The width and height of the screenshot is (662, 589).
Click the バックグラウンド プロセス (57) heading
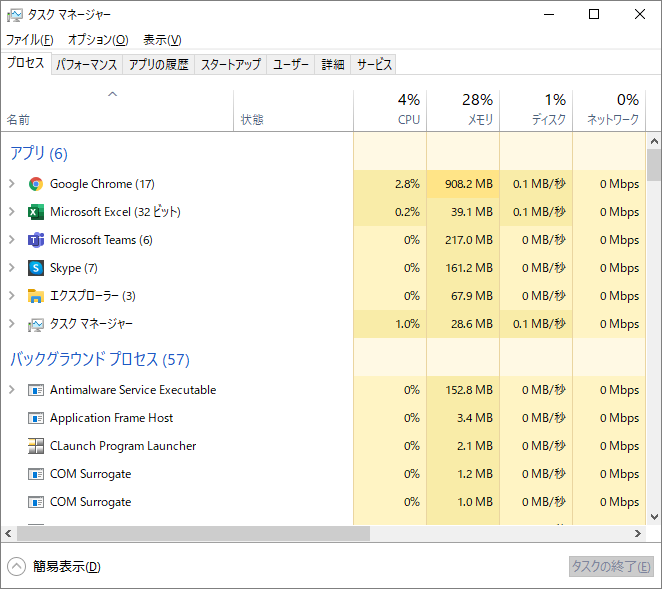[100, 359]
